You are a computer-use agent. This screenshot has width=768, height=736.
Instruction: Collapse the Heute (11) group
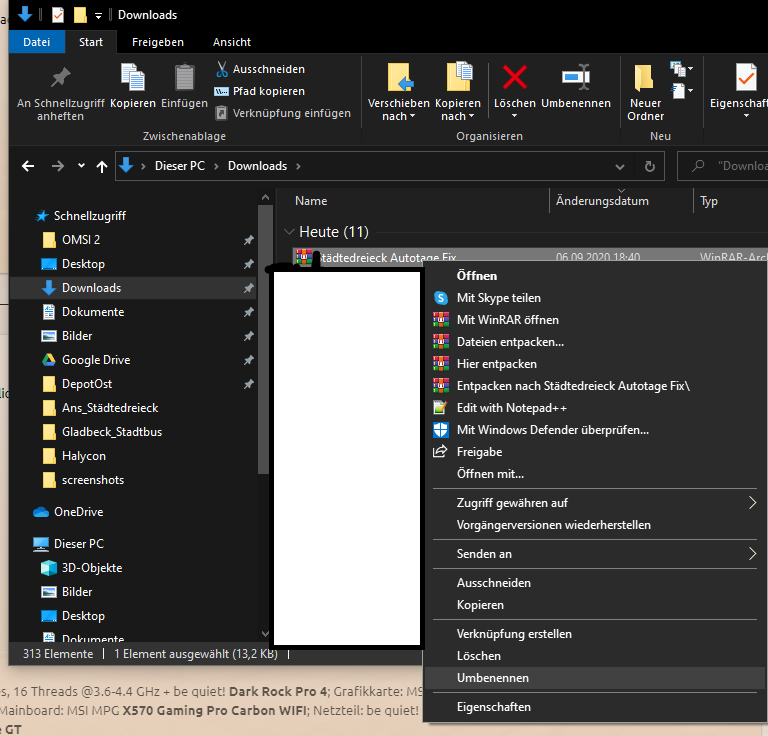(x=289, y=232)
